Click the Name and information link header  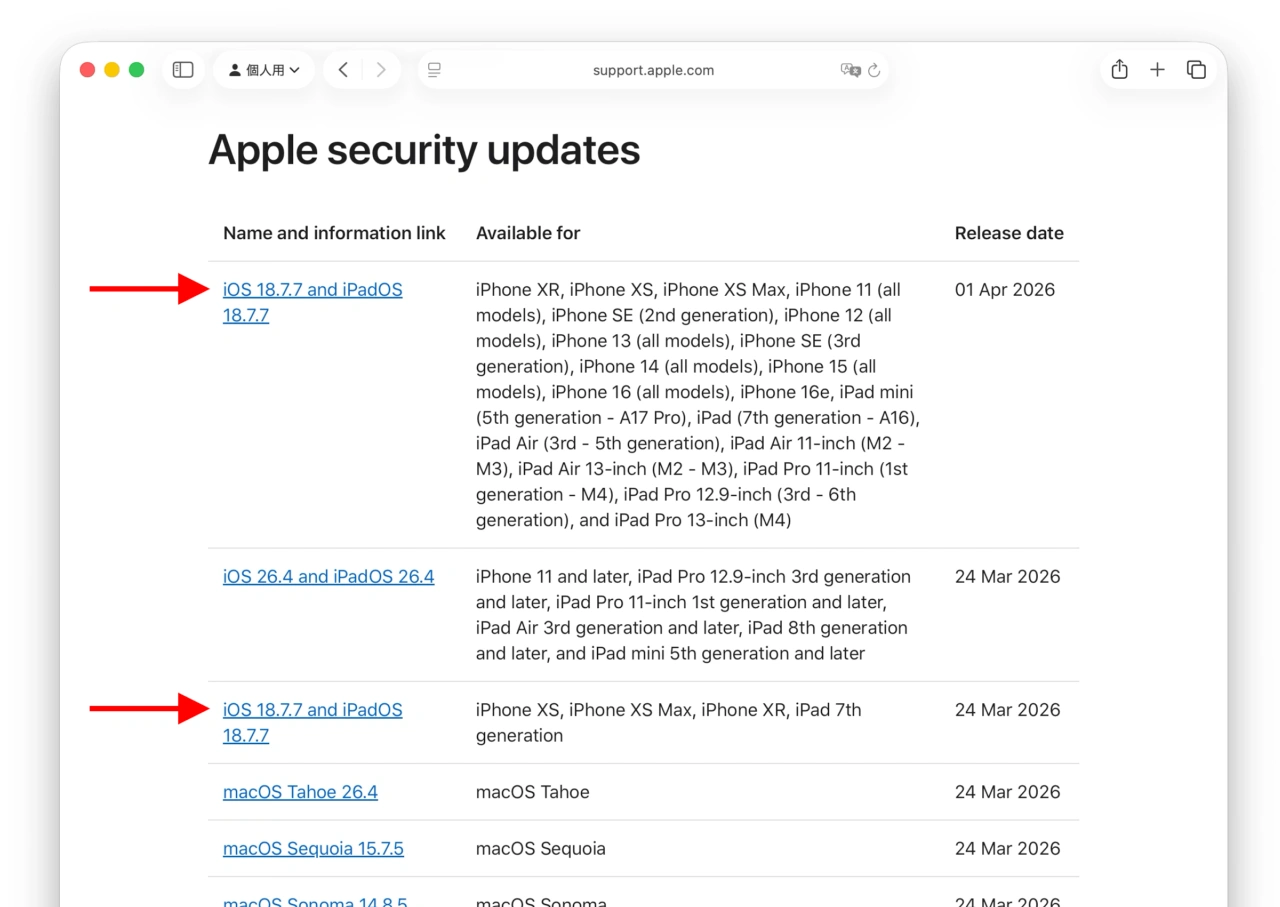(334, 233)
